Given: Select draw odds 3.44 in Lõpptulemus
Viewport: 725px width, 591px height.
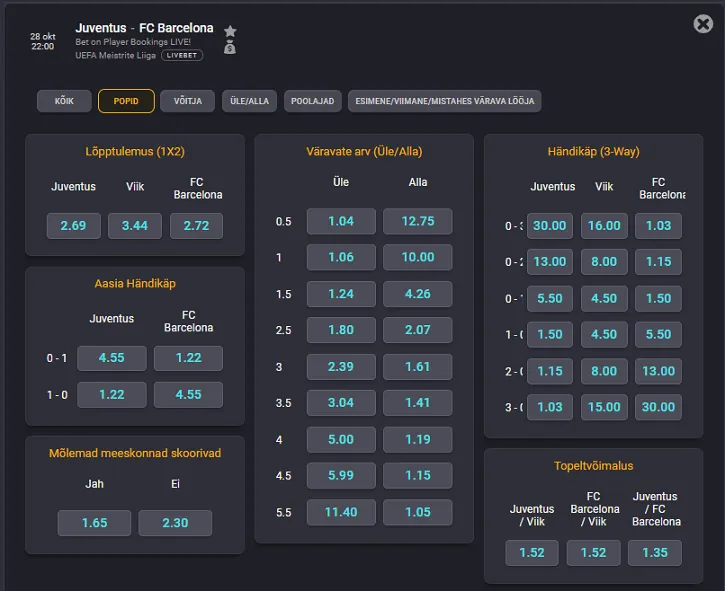Looking at the screenshot, I should 134,226.
